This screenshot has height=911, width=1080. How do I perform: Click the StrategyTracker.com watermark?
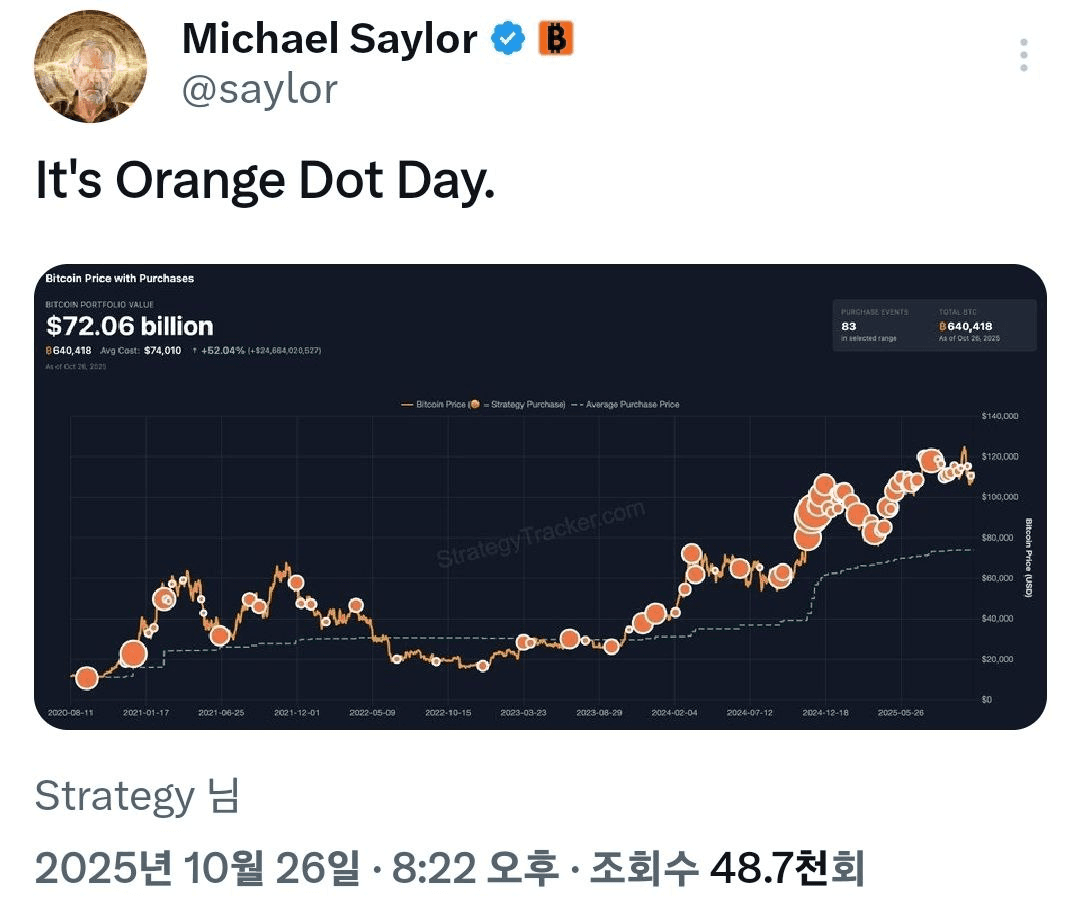pos(541,535)
